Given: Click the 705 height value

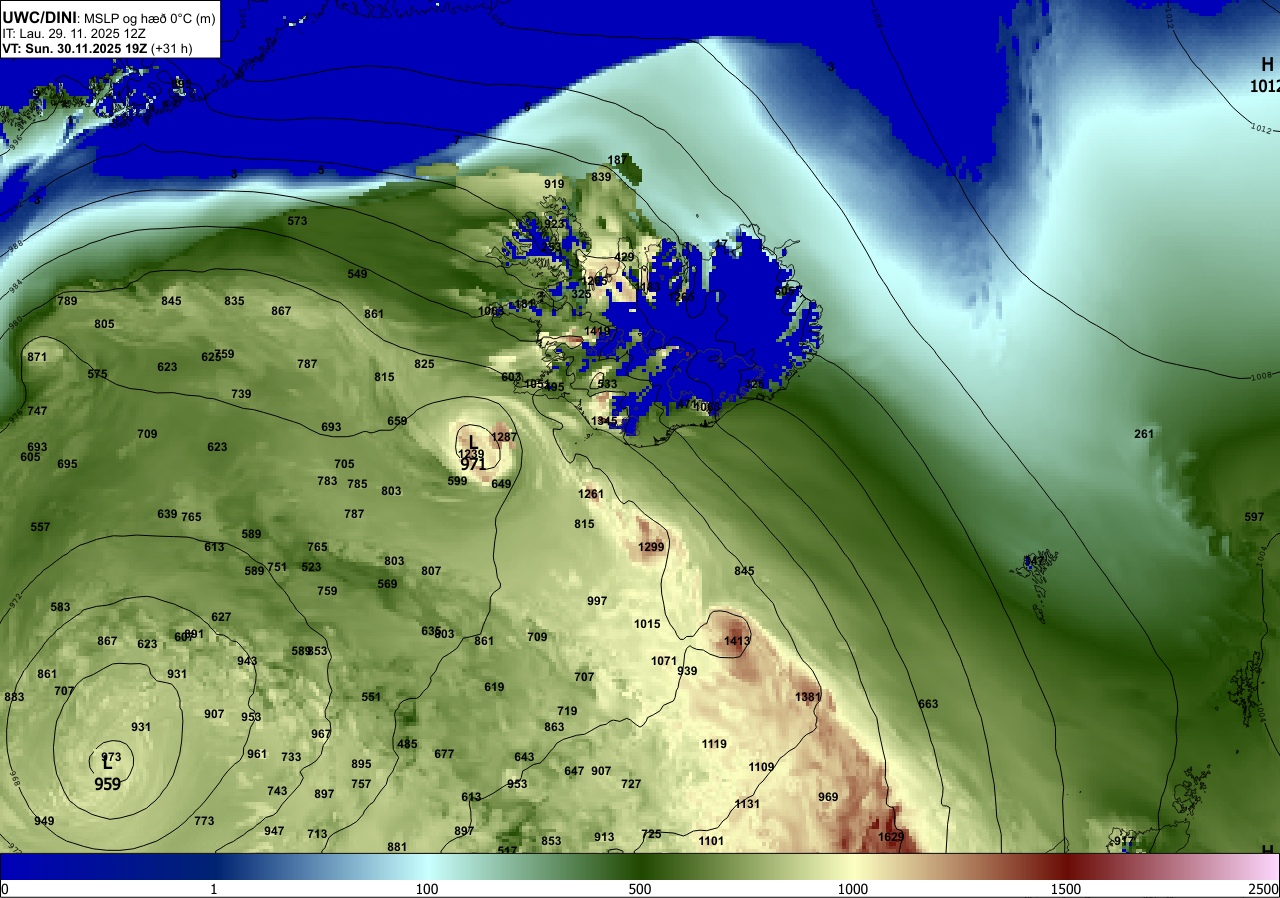Looking at the screenshot, I should (344, 464).
